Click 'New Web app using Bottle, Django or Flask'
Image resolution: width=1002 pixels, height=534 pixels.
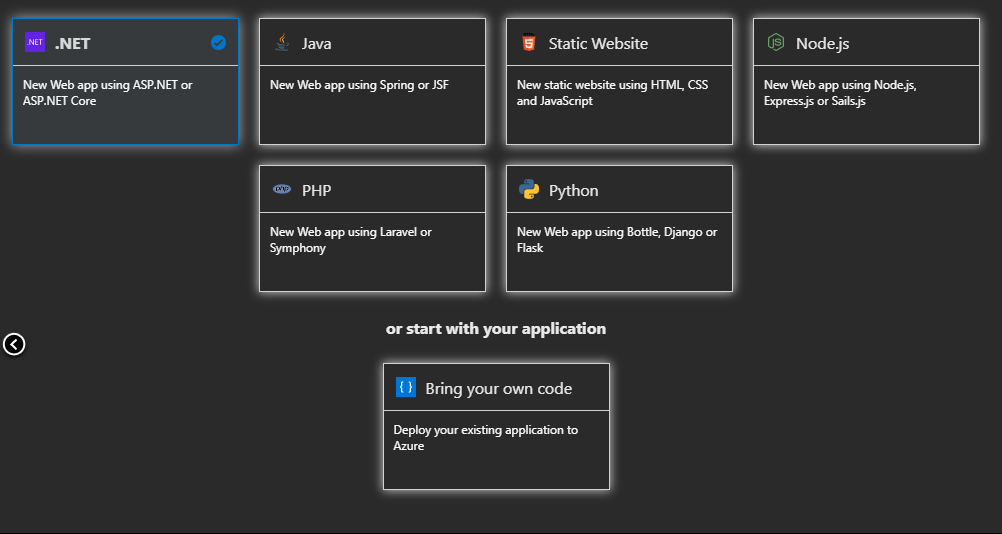pyautogui.click(x=617, y=240)
